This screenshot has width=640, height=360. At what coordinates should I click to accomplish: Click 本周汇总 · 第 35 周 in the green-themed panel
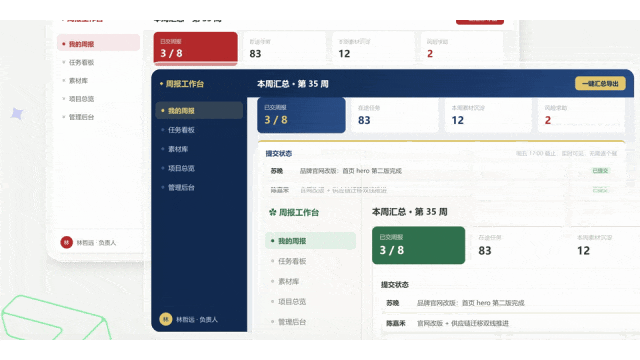(409, 212)
